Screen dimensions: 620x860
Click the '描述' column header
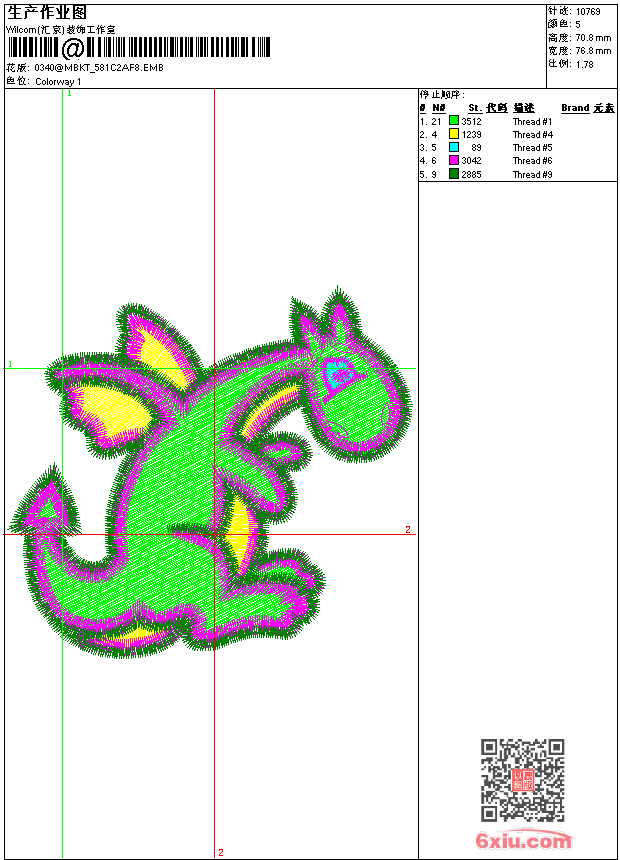[x=524, y=108]
